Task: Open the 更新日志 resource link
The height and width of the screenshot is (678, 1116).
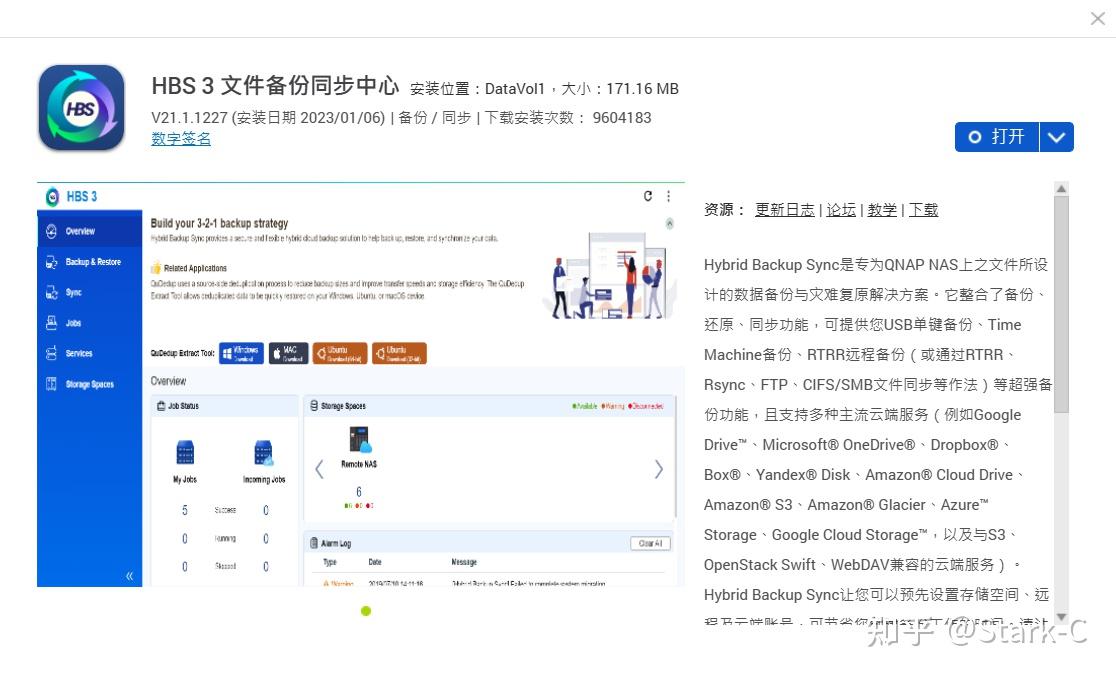Action: [x=784, y=210]
